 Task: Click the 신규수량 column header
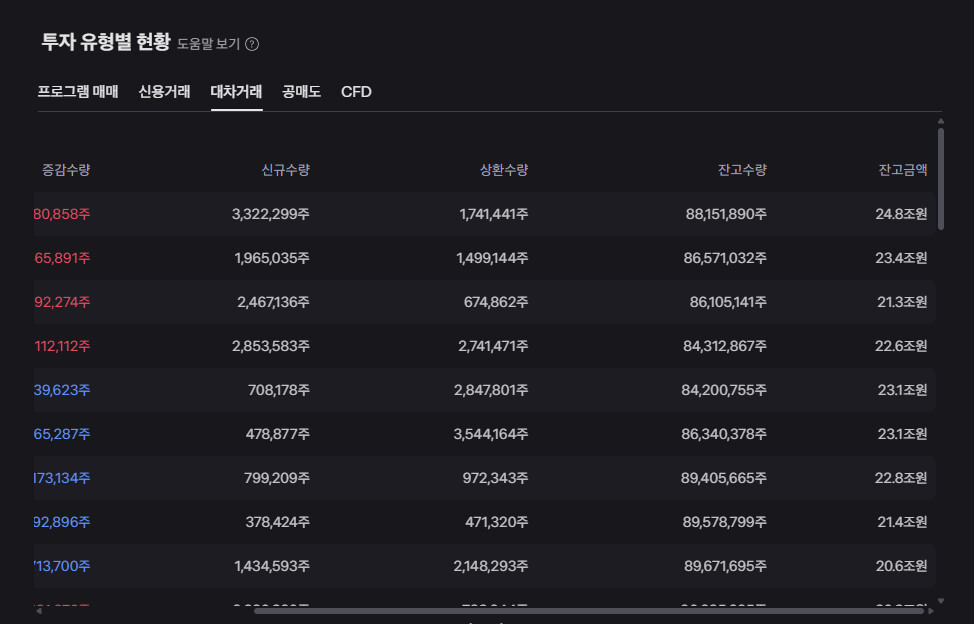tap(285, 170)
